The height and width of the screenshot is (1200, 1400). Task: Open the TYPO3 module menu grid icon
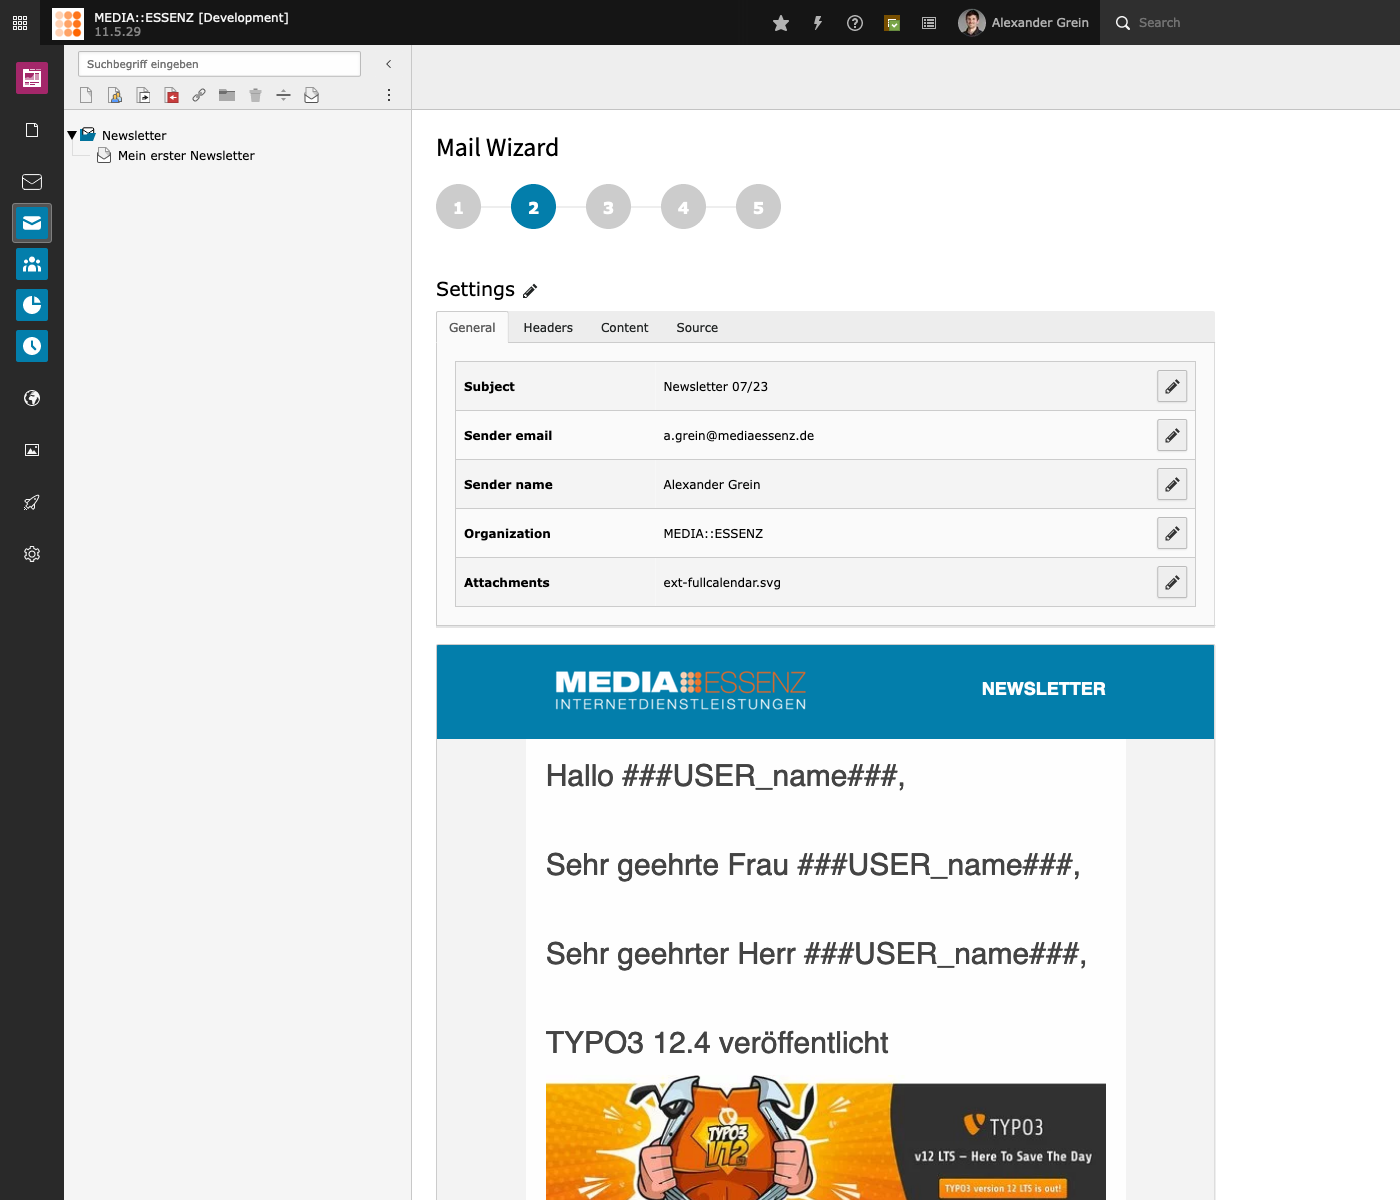click(x=20, y=22)
